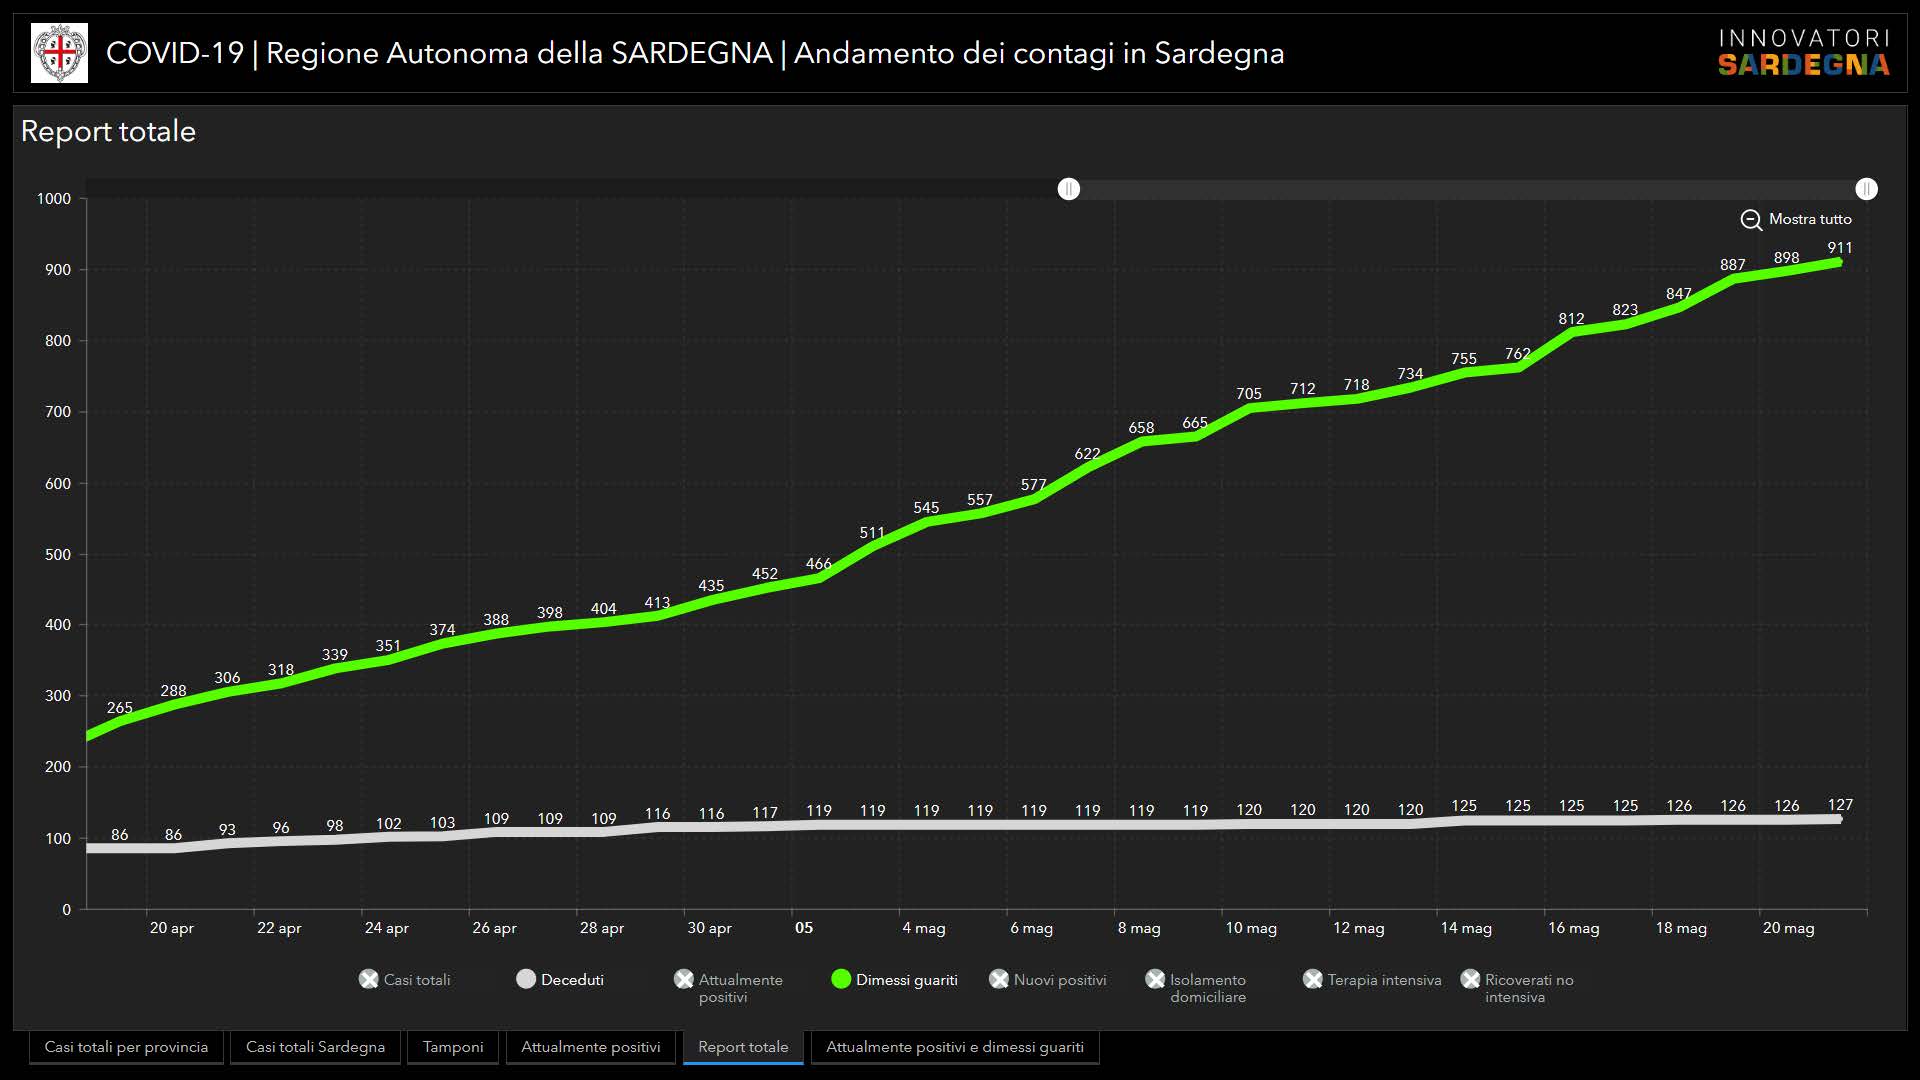Enable Isolamento domiciliare legend marker

point(1155,979)
